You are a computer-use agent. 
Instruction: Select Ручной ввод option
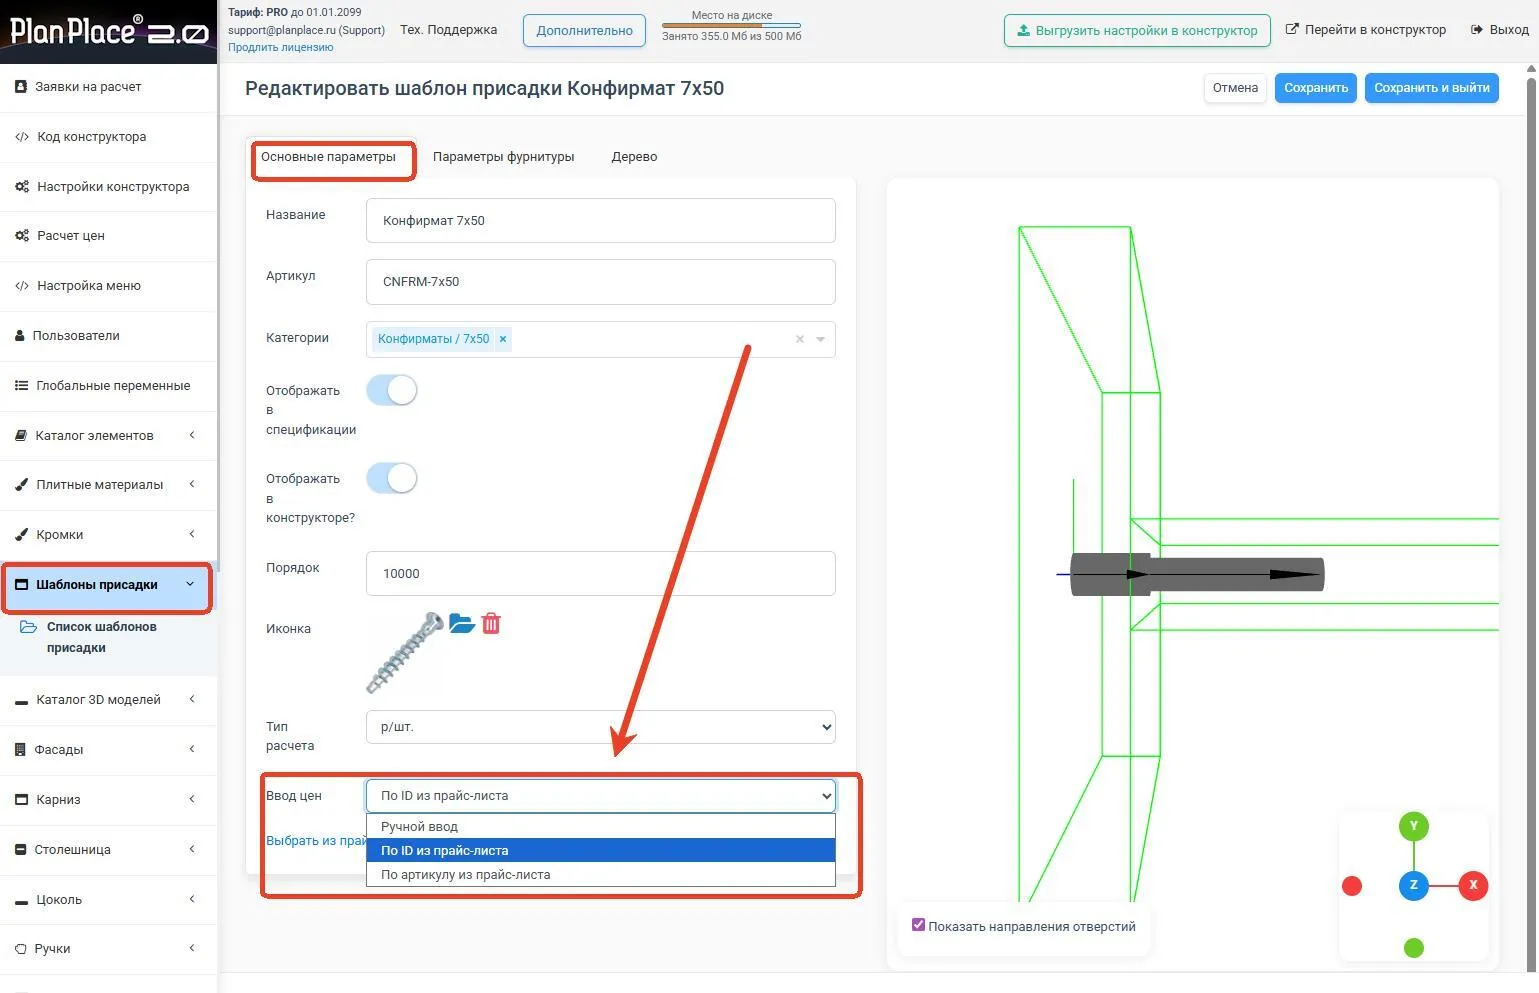point(600,827)
